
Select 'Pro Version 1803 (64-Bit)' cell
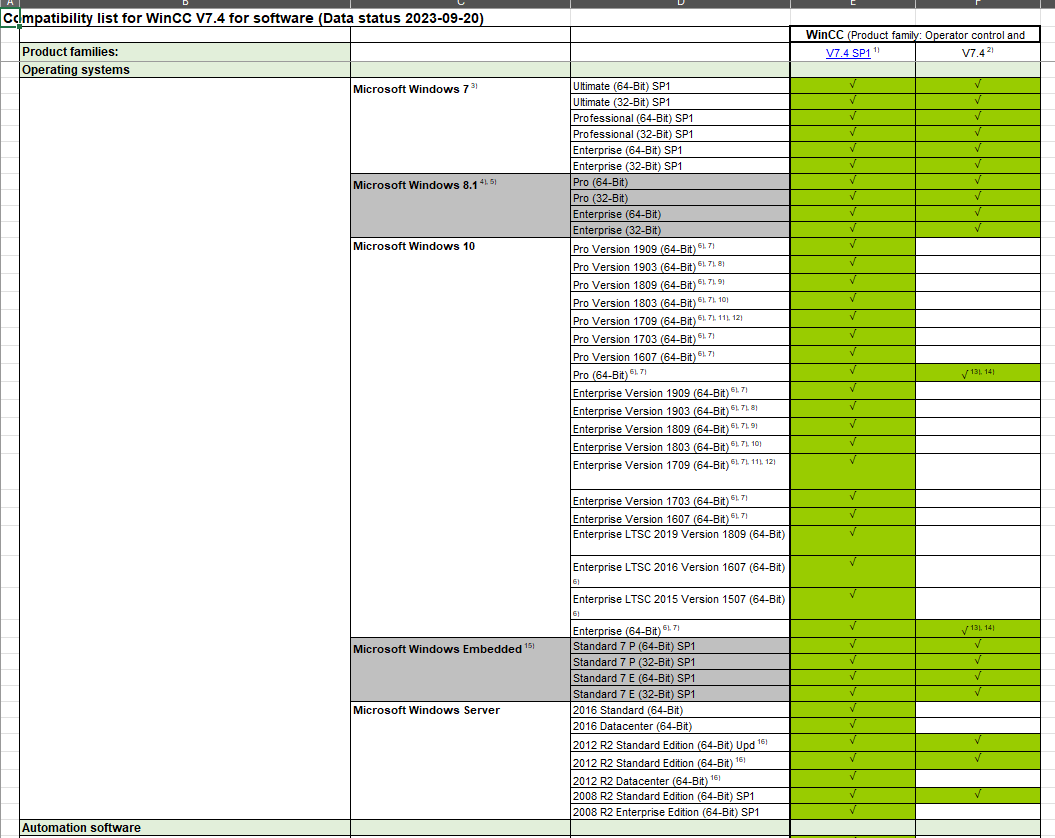(x=680, y=302)
